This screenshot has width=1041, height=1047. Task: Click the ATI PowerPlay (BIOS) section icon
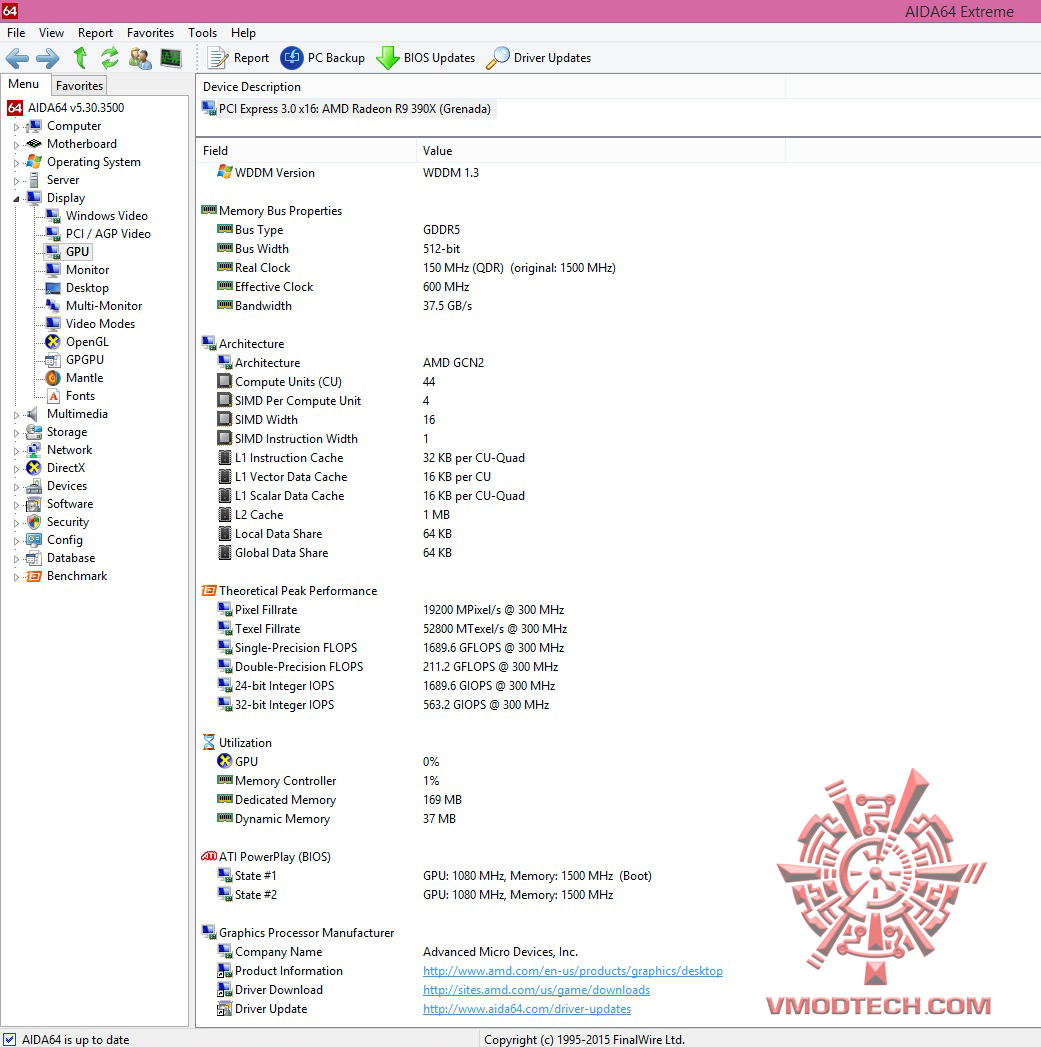[x=209, y=856]
